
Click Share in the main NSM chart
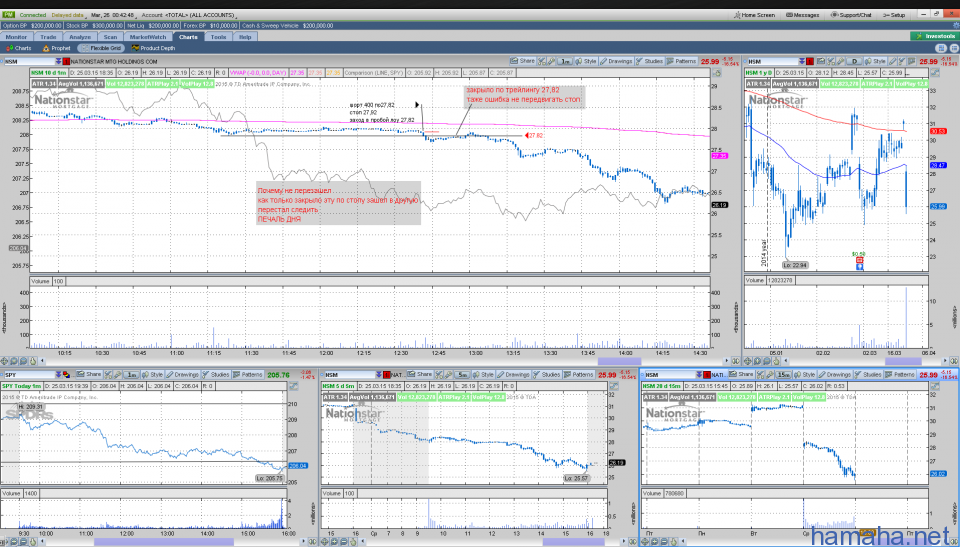tap(523, 61)
